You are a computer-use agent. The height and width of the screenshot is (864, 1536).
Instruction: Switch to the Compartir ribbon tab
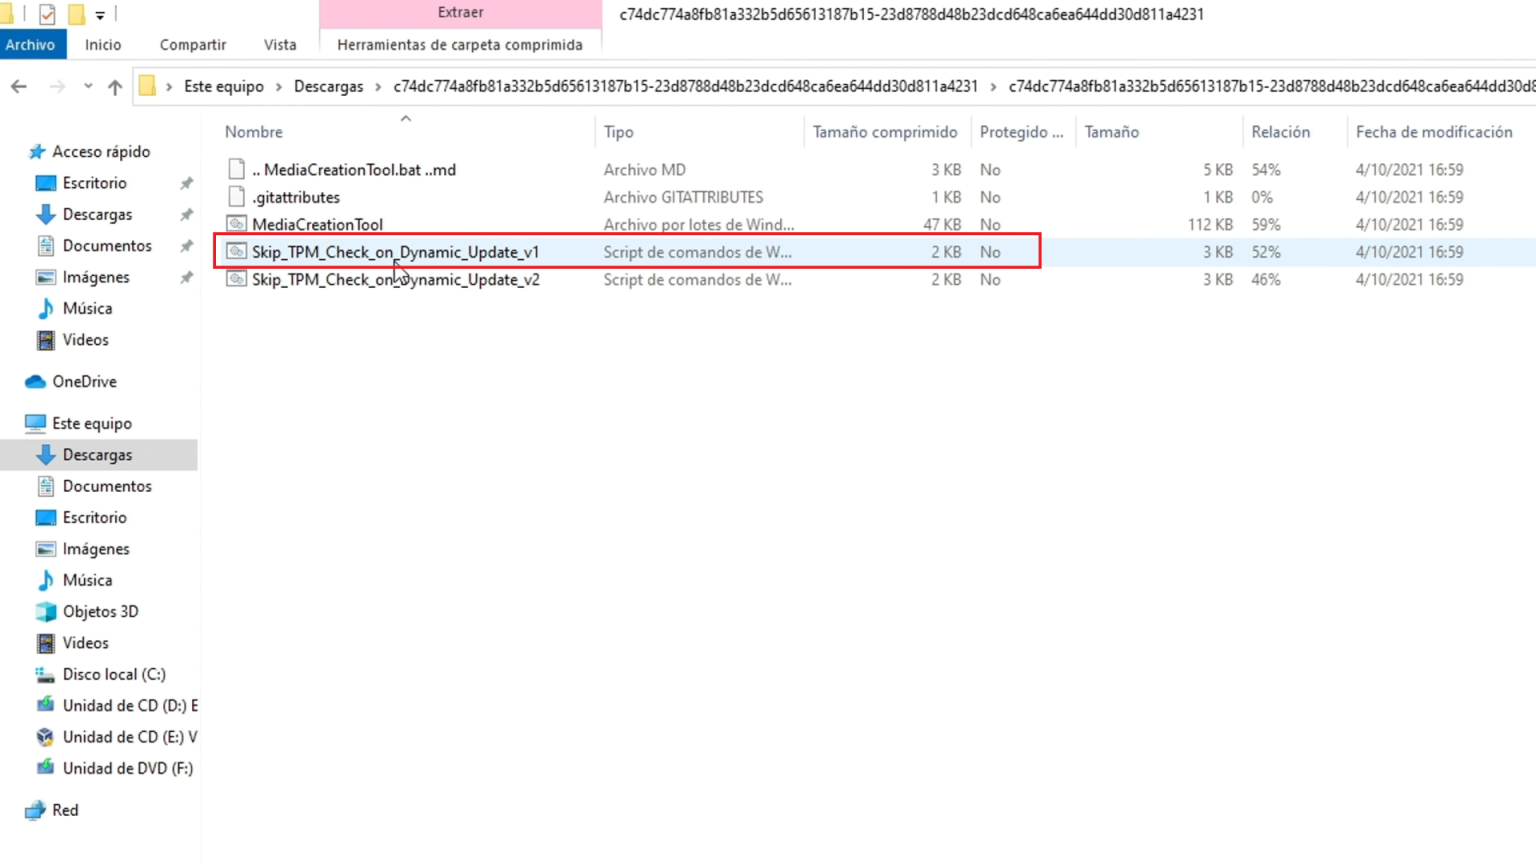pos(193,44)
